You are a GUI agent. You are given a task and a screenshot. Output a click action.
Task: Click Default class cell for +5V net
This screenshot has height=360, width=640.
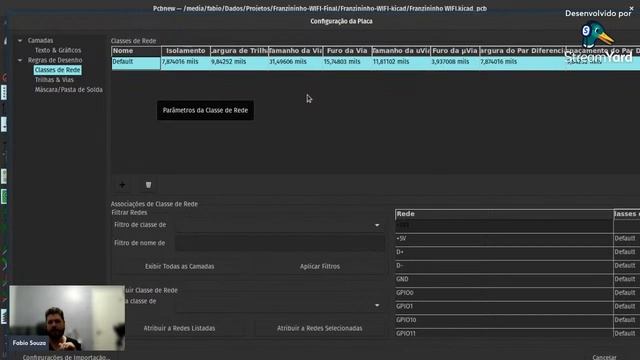click(x=627, y=239)
